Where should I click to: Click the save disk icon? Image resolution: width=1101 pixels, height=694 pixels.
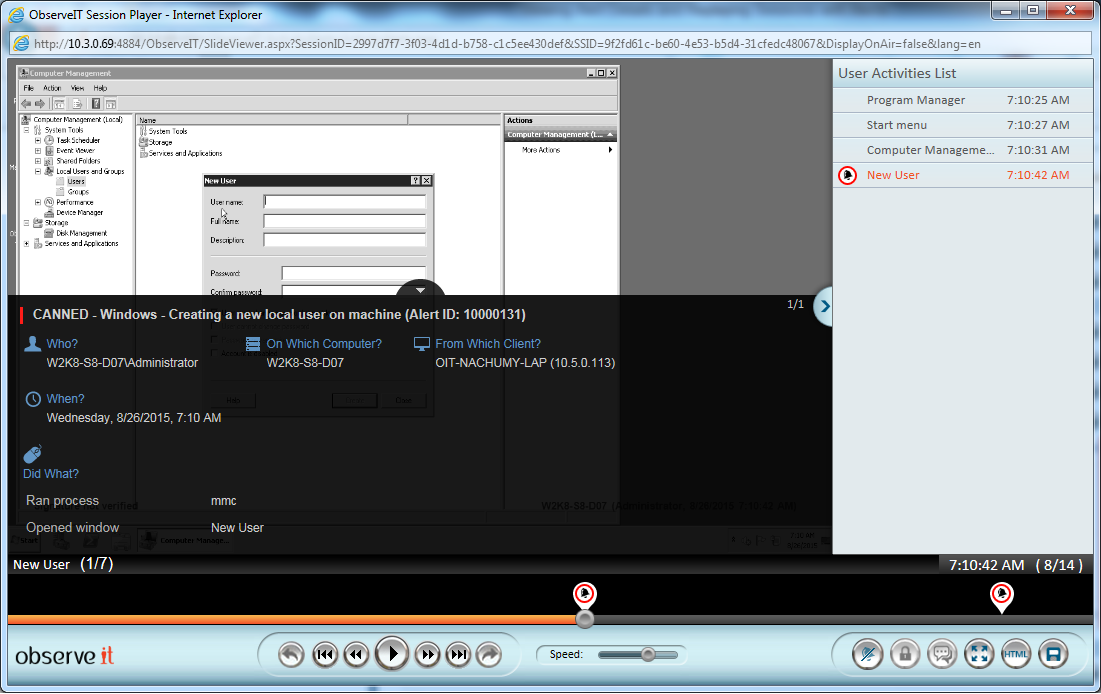[1051, 655]
